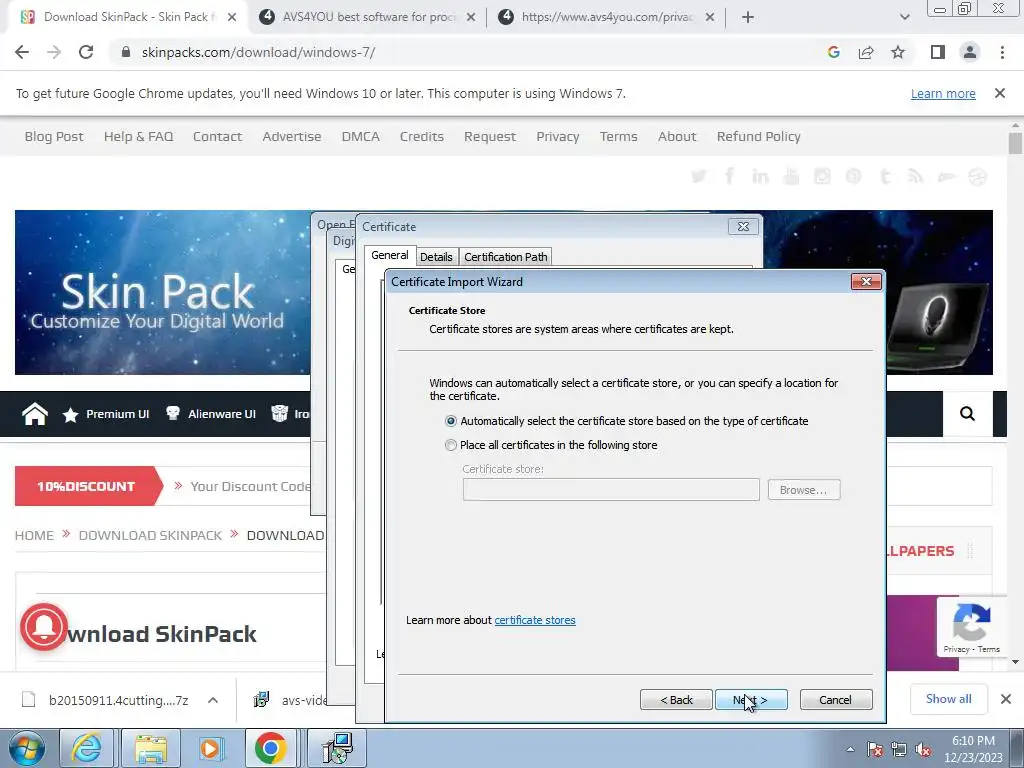
Task: Open Blog Post menu link
Action: click(54, 136)
